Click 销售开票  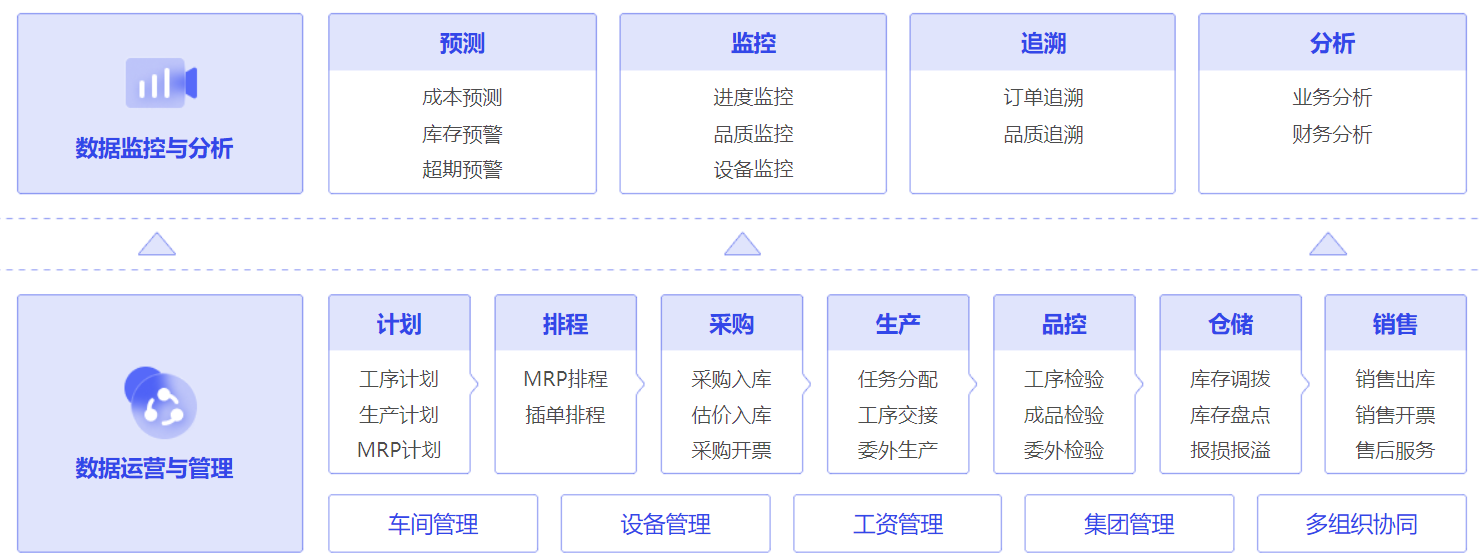(x=1395, y=415)
